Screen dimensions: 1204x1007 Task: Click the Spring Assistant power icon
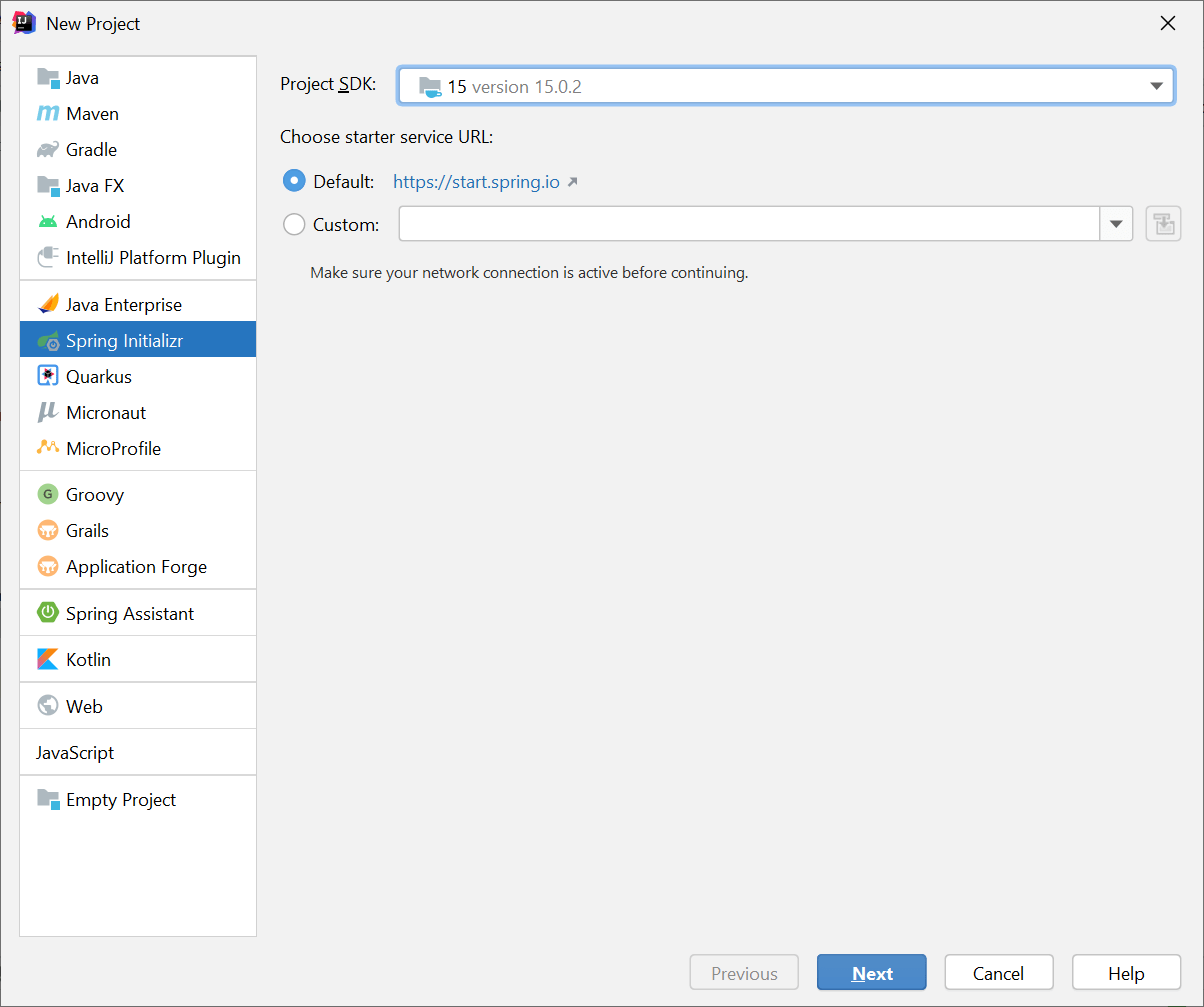tap(48, 614)
